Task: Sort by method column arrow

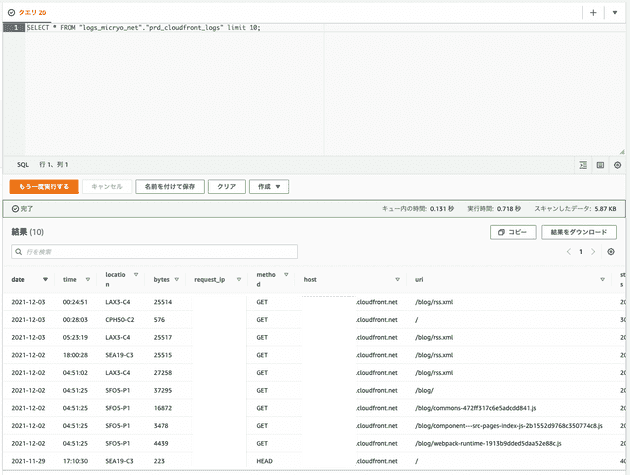Action: point(286,275)
